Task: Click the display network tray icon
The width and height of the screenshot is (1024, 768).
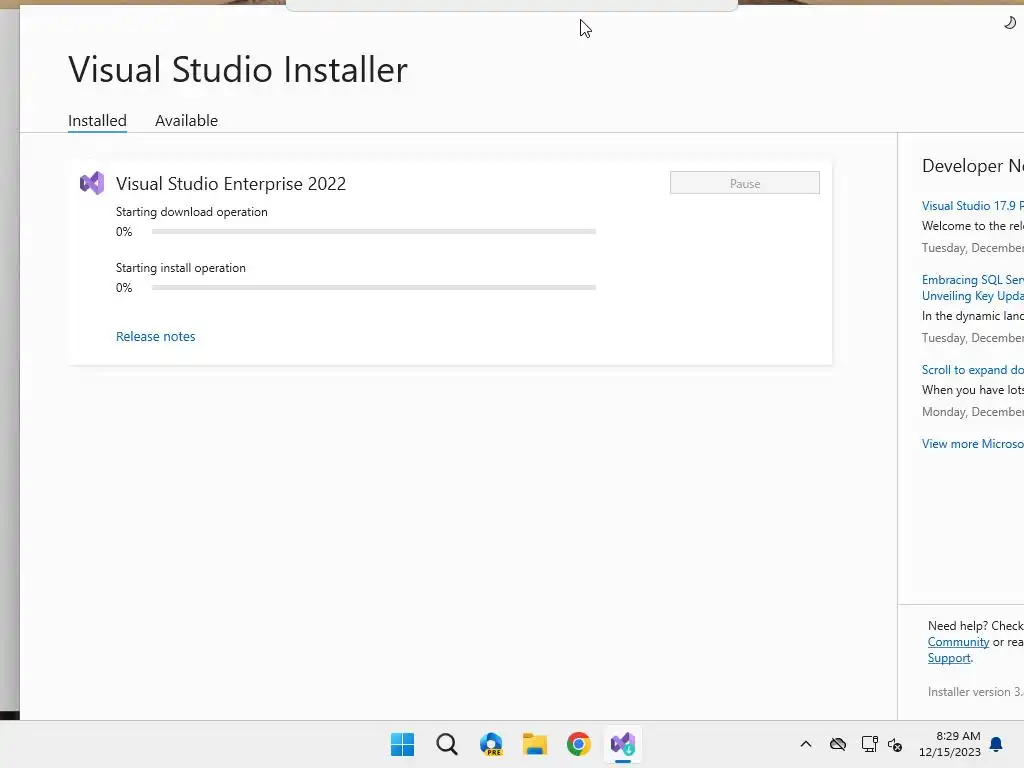Action: (x=869, y=744)
